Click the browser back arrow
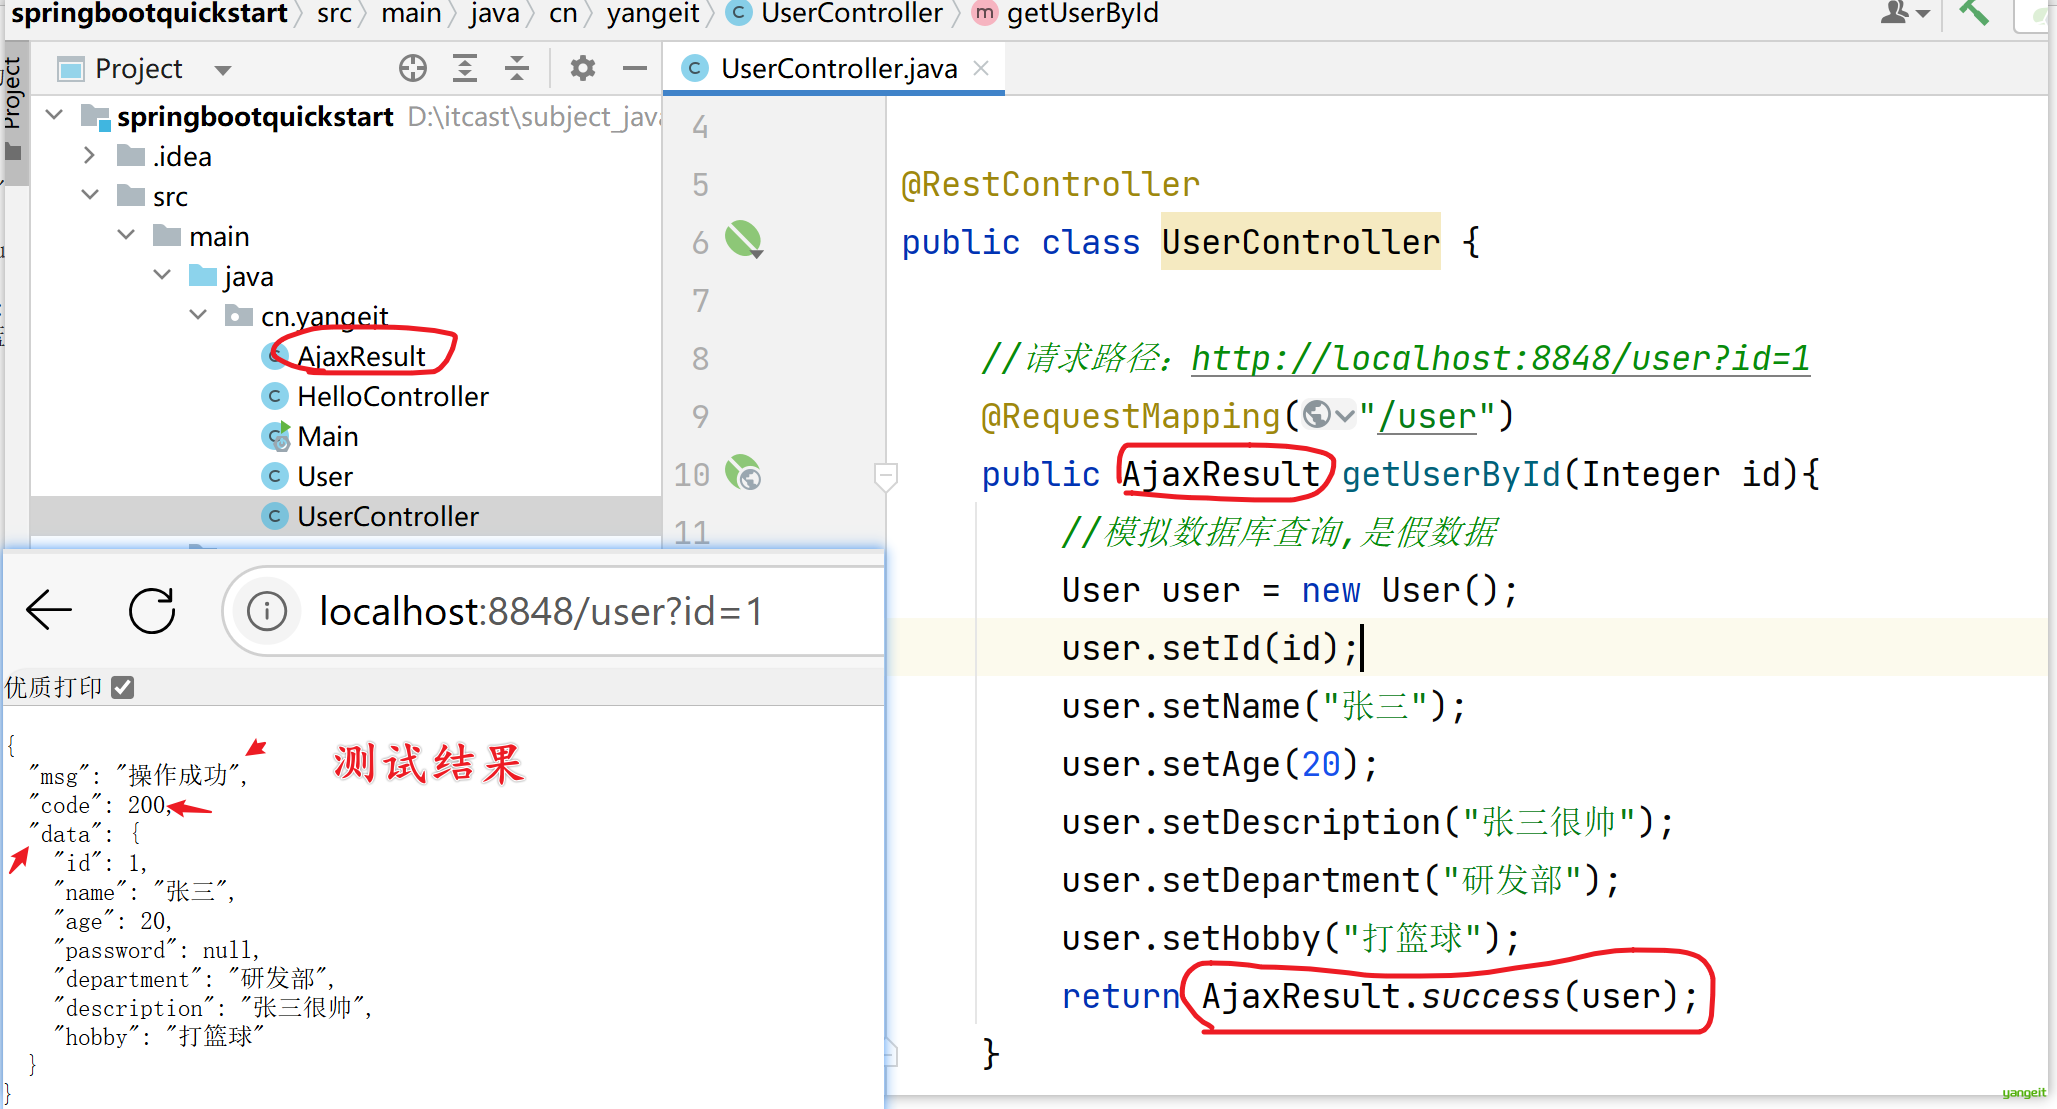 coord(49,610)
